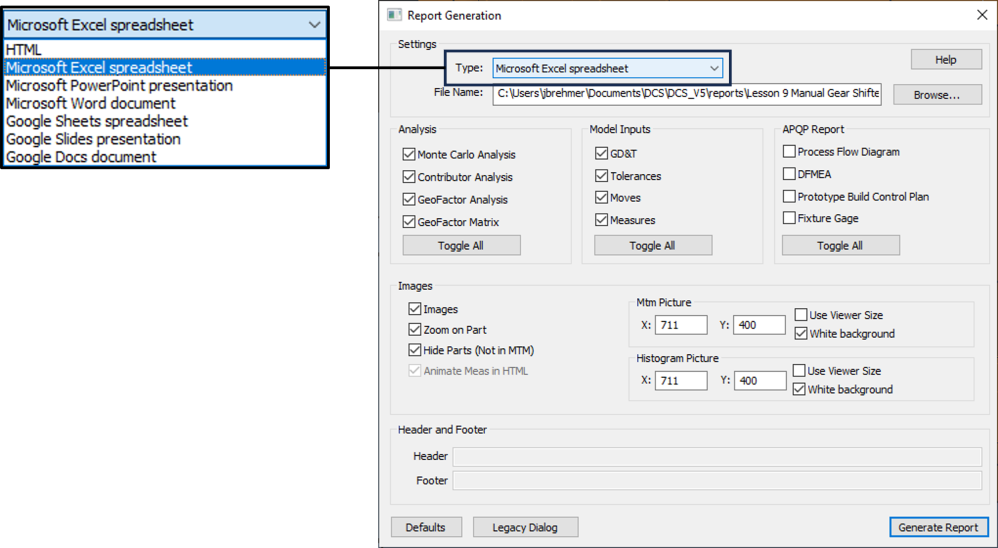The image size is (998, 548).
Task: Uncheck GD&T under Model Inputs
Action: click(x=601, y=153)
